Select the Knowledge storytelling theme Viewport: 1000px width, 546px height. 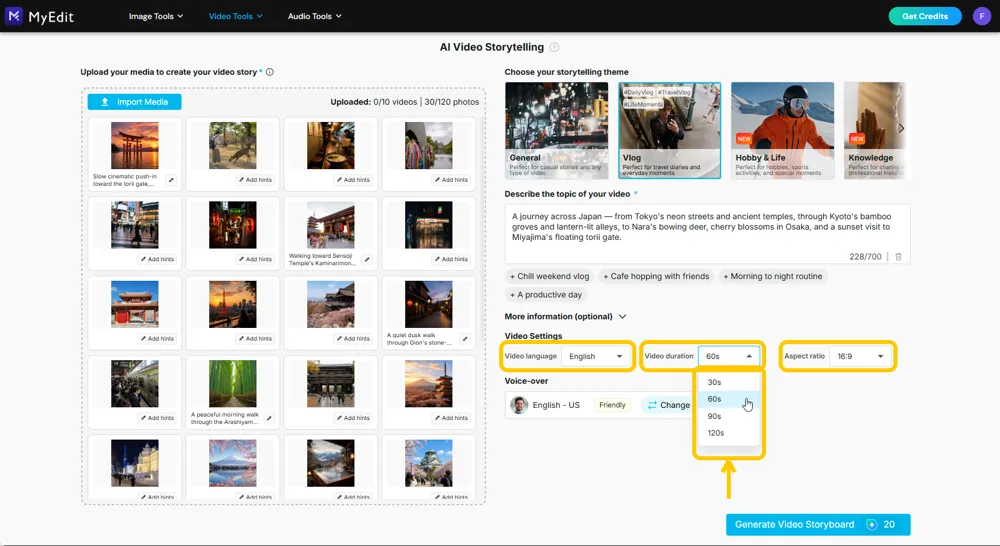(875, 130)
